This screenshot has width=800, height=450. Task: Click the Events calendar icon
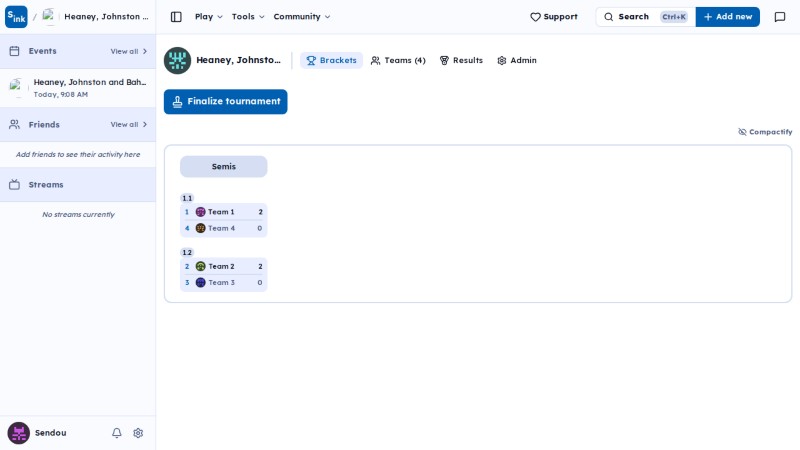(x=14, y=51)
